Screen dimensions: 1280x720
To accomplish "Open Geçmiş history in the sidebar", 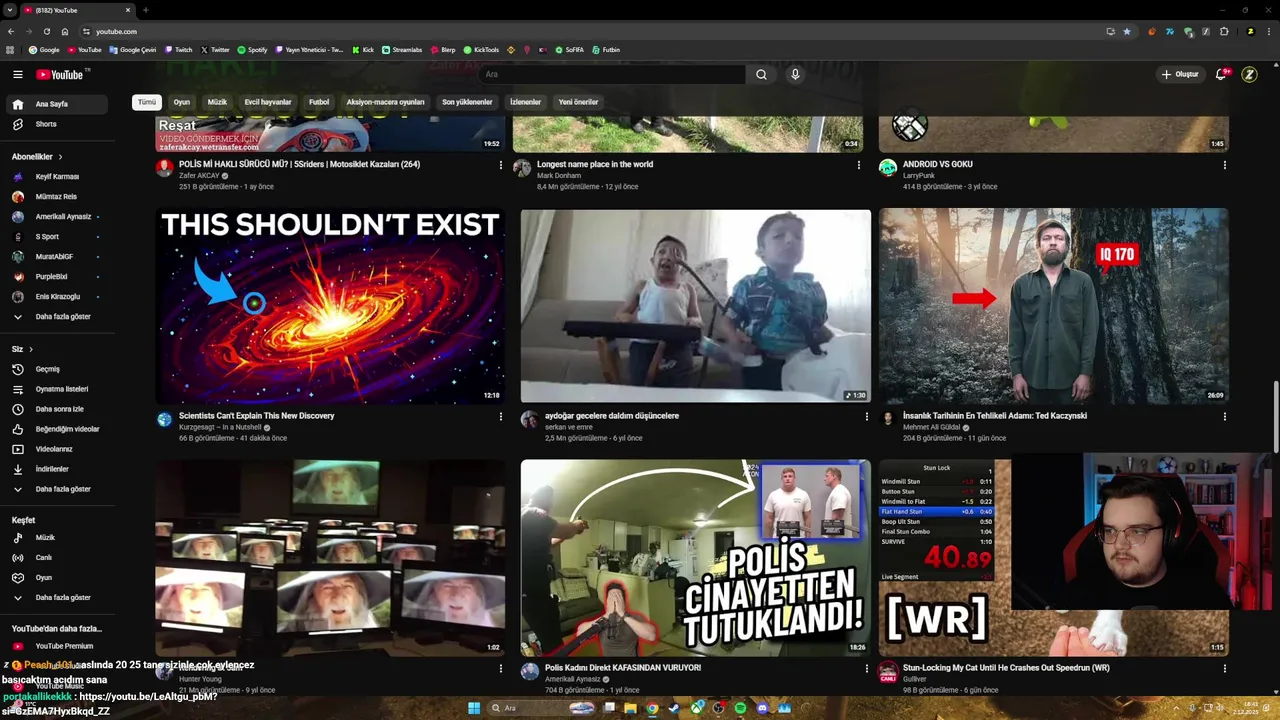I will pyautogui.click(x=57, y=369).
